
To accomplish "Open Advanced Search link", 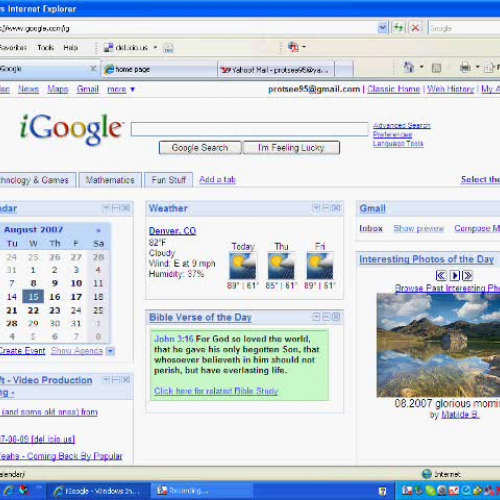I will click(x=402, y=125).
